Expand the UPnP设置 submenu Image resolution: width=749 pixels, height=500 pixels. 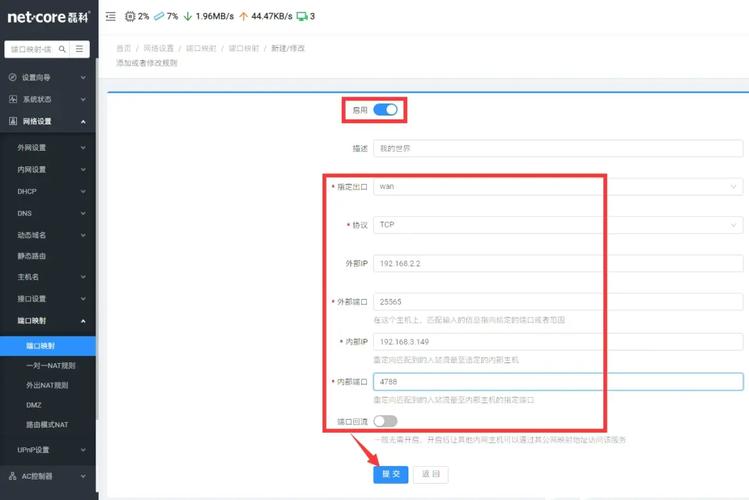pos(48,449)
